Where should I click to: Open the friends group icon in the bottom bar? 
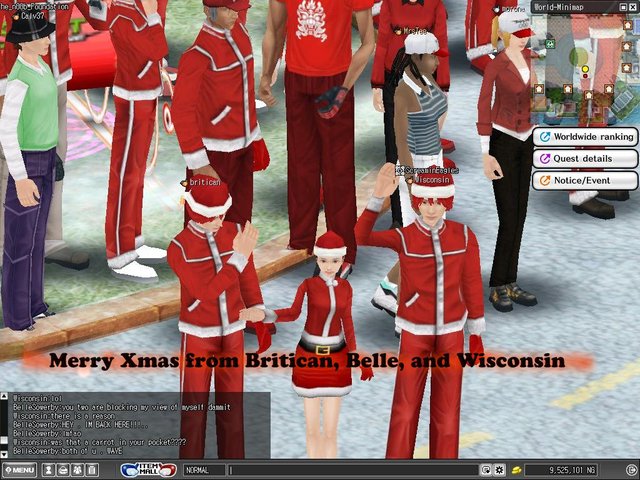(x=78, y=470)
